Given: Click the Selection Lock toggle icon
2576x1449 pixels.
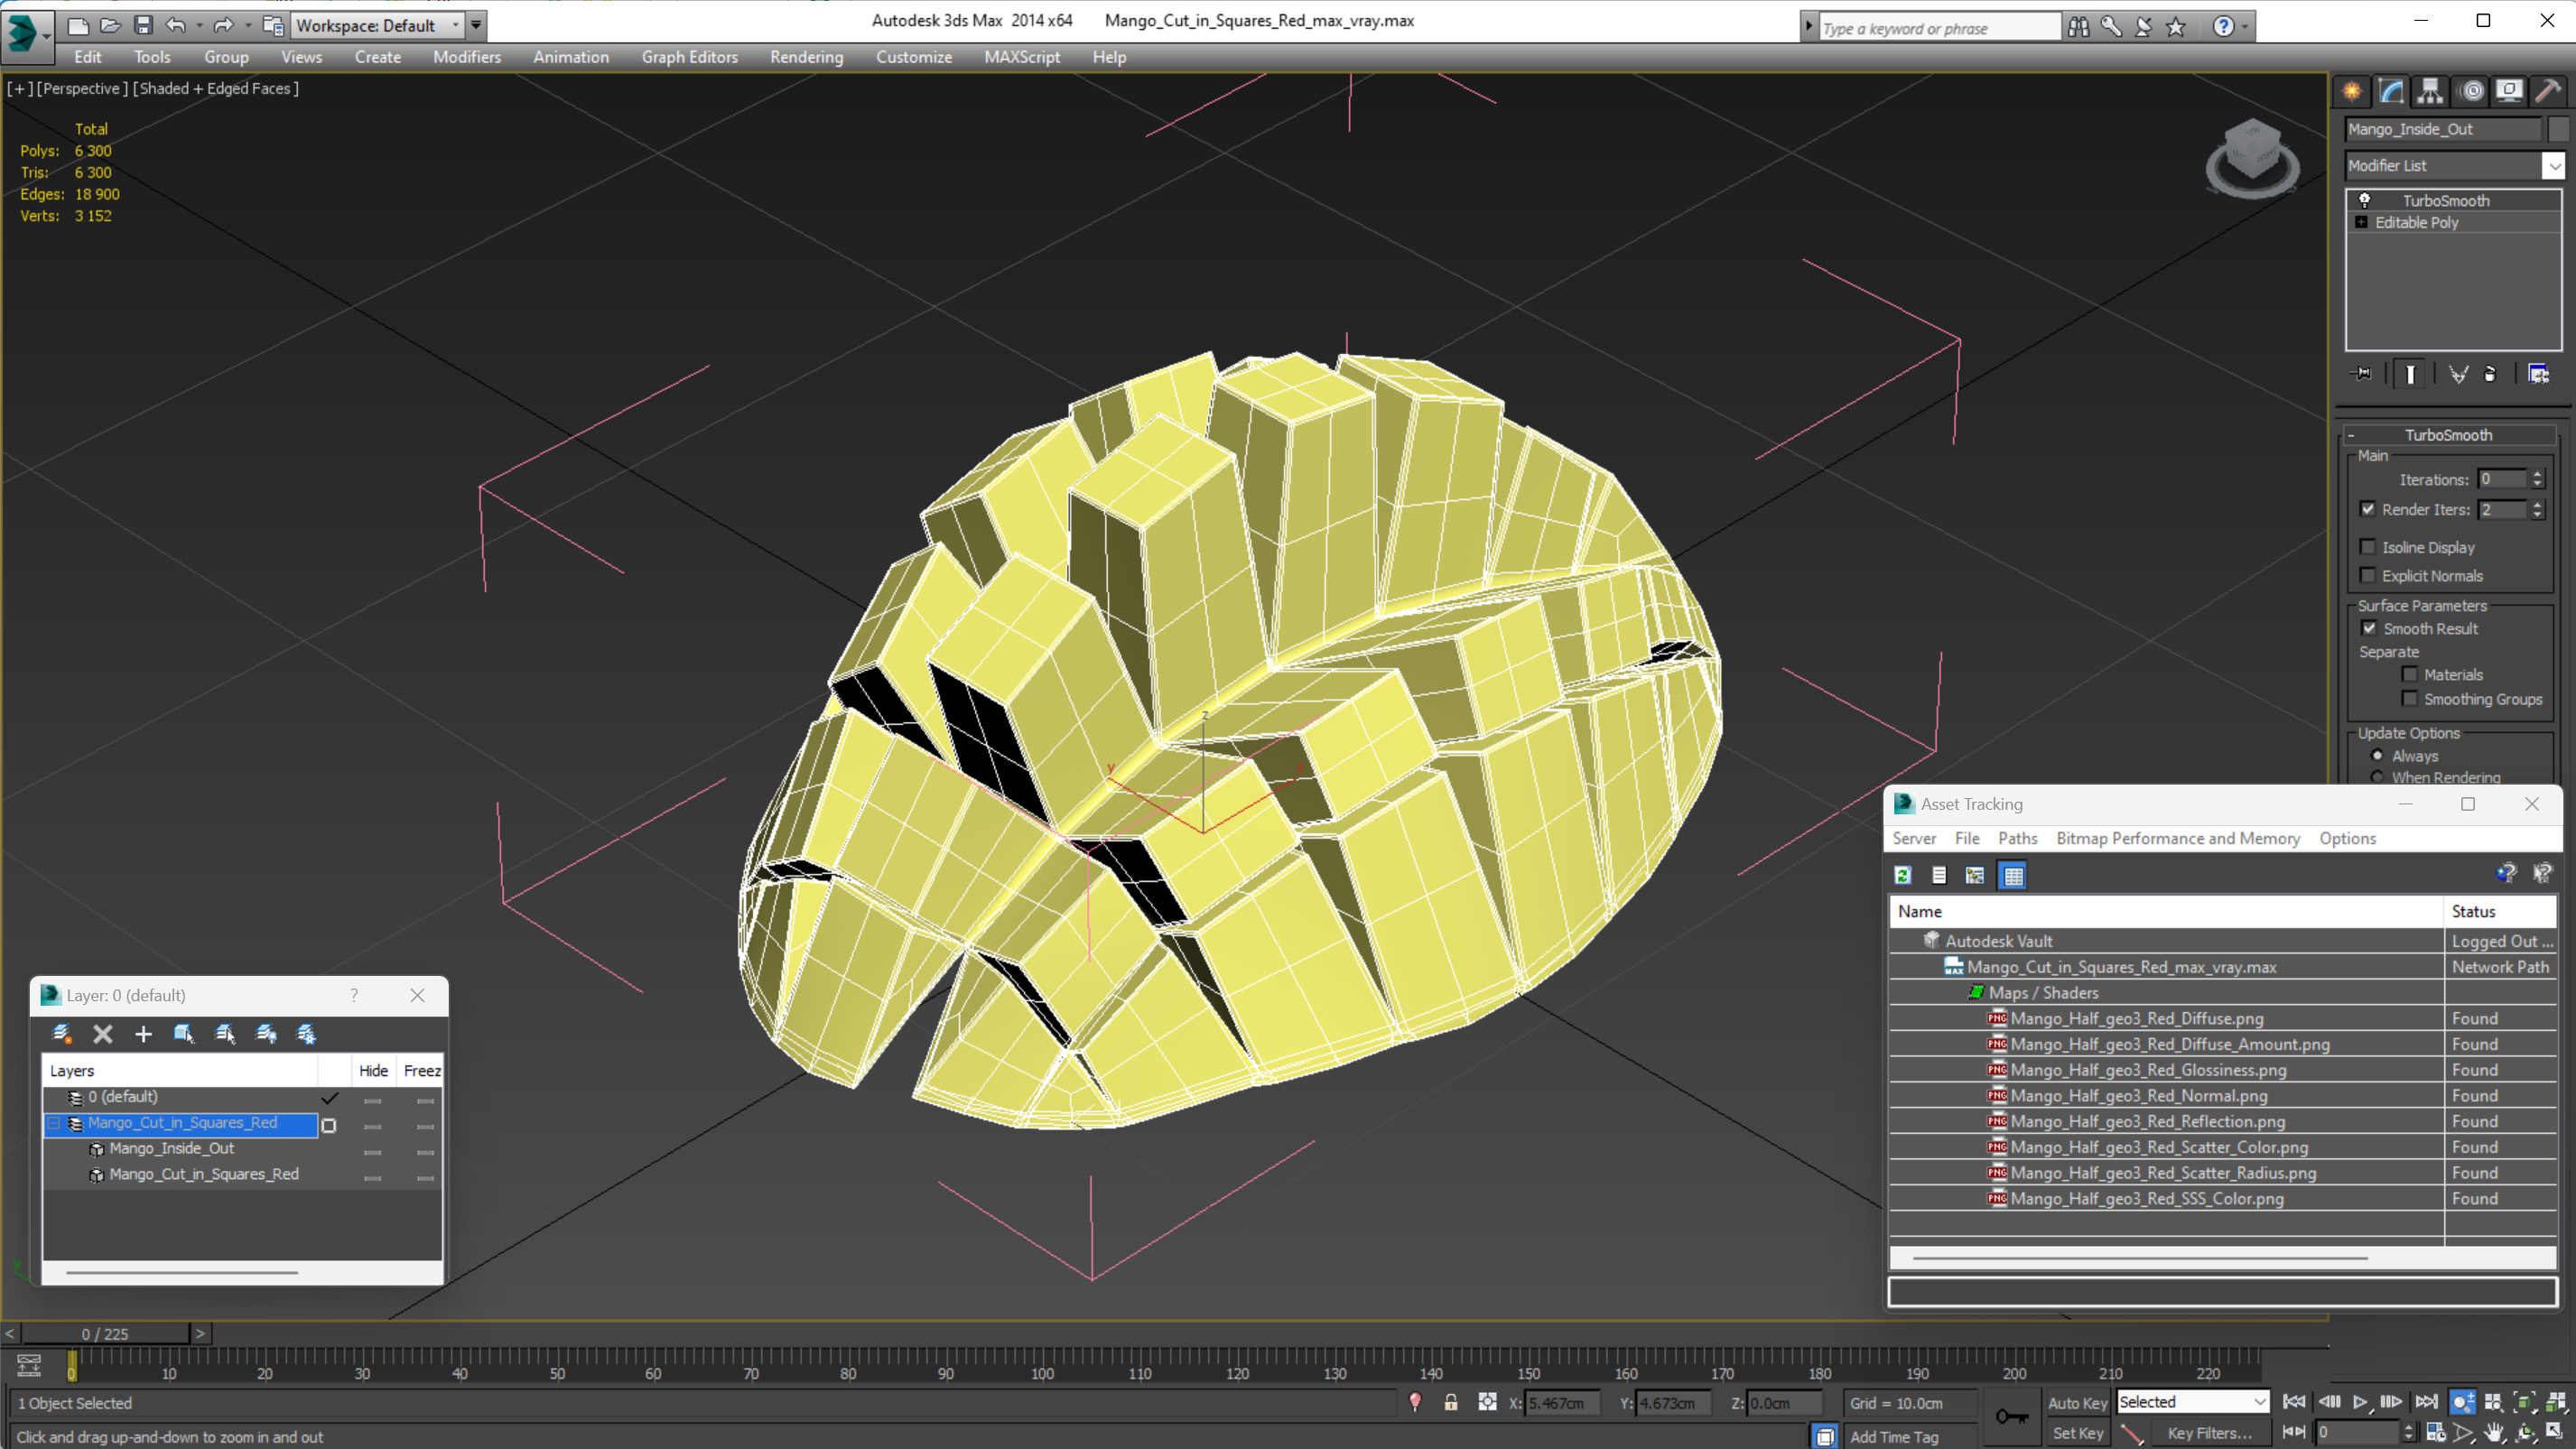Looking at the screenshot, I should [1451, 1403].
